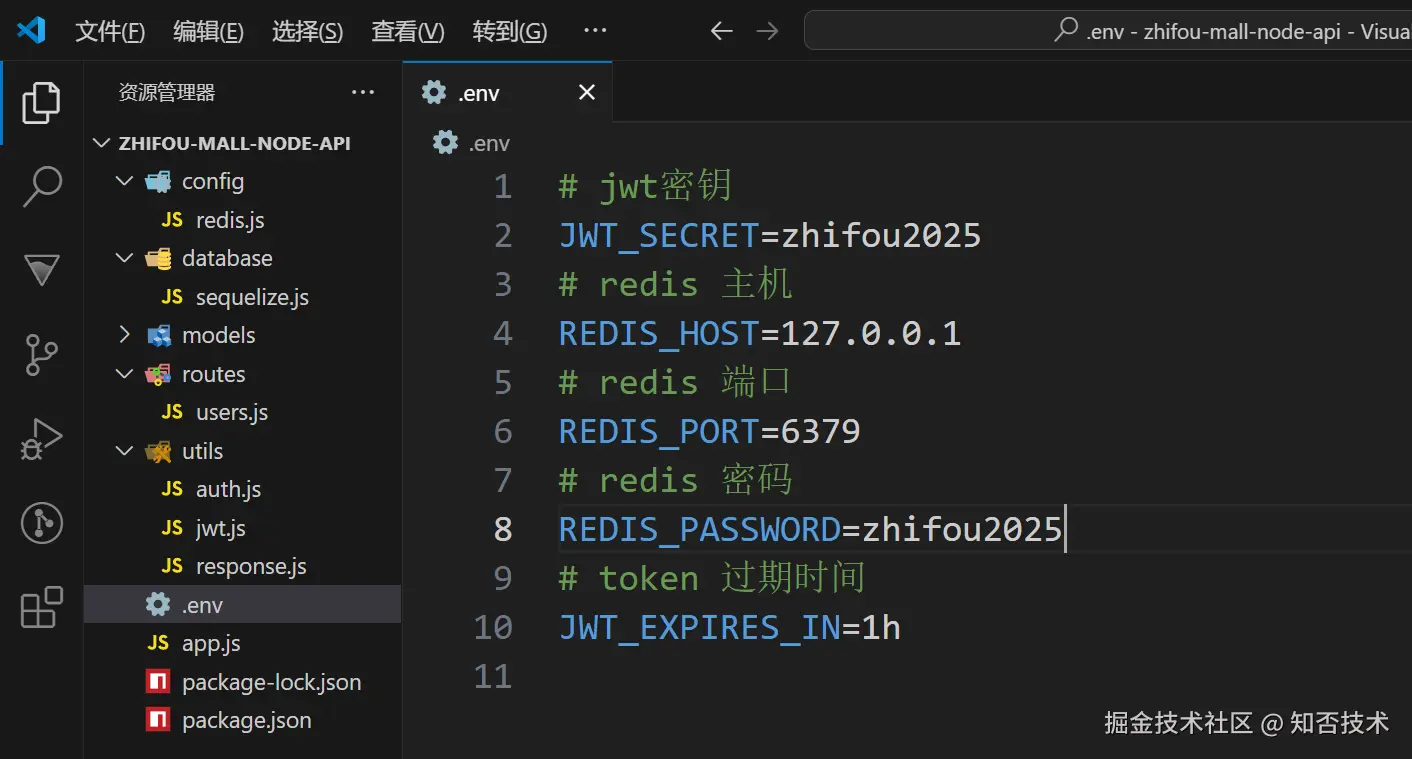Open the Run and Debug view
This screenshot has height=759, width=1412.
coord(41,439)
